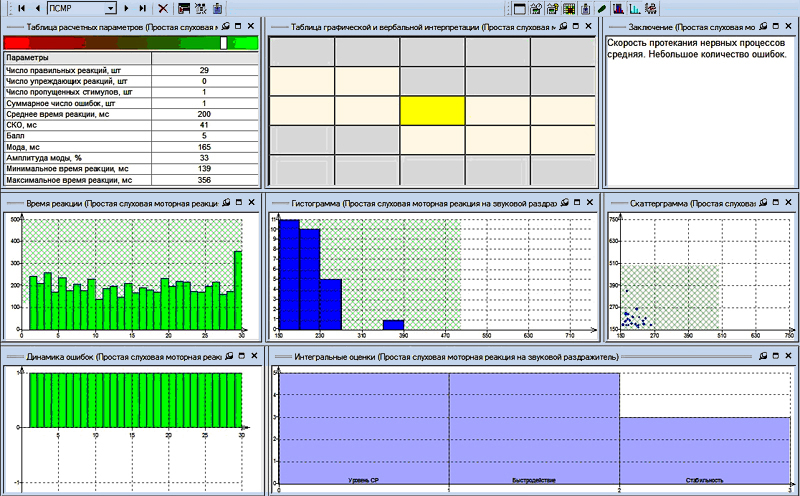
Task: Click the isolated small blue bar near 390 in Гистограмма
Action: (x=393, y=325)
